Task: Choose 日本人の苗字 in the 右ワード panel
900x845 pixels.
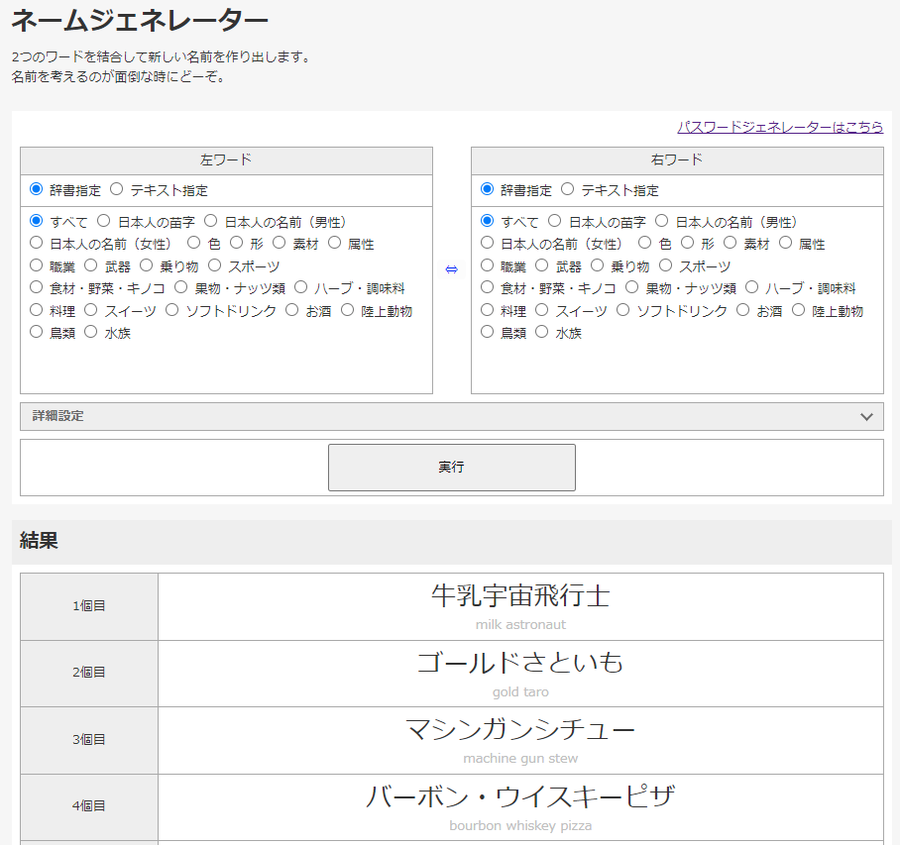Action: [554, 220]
